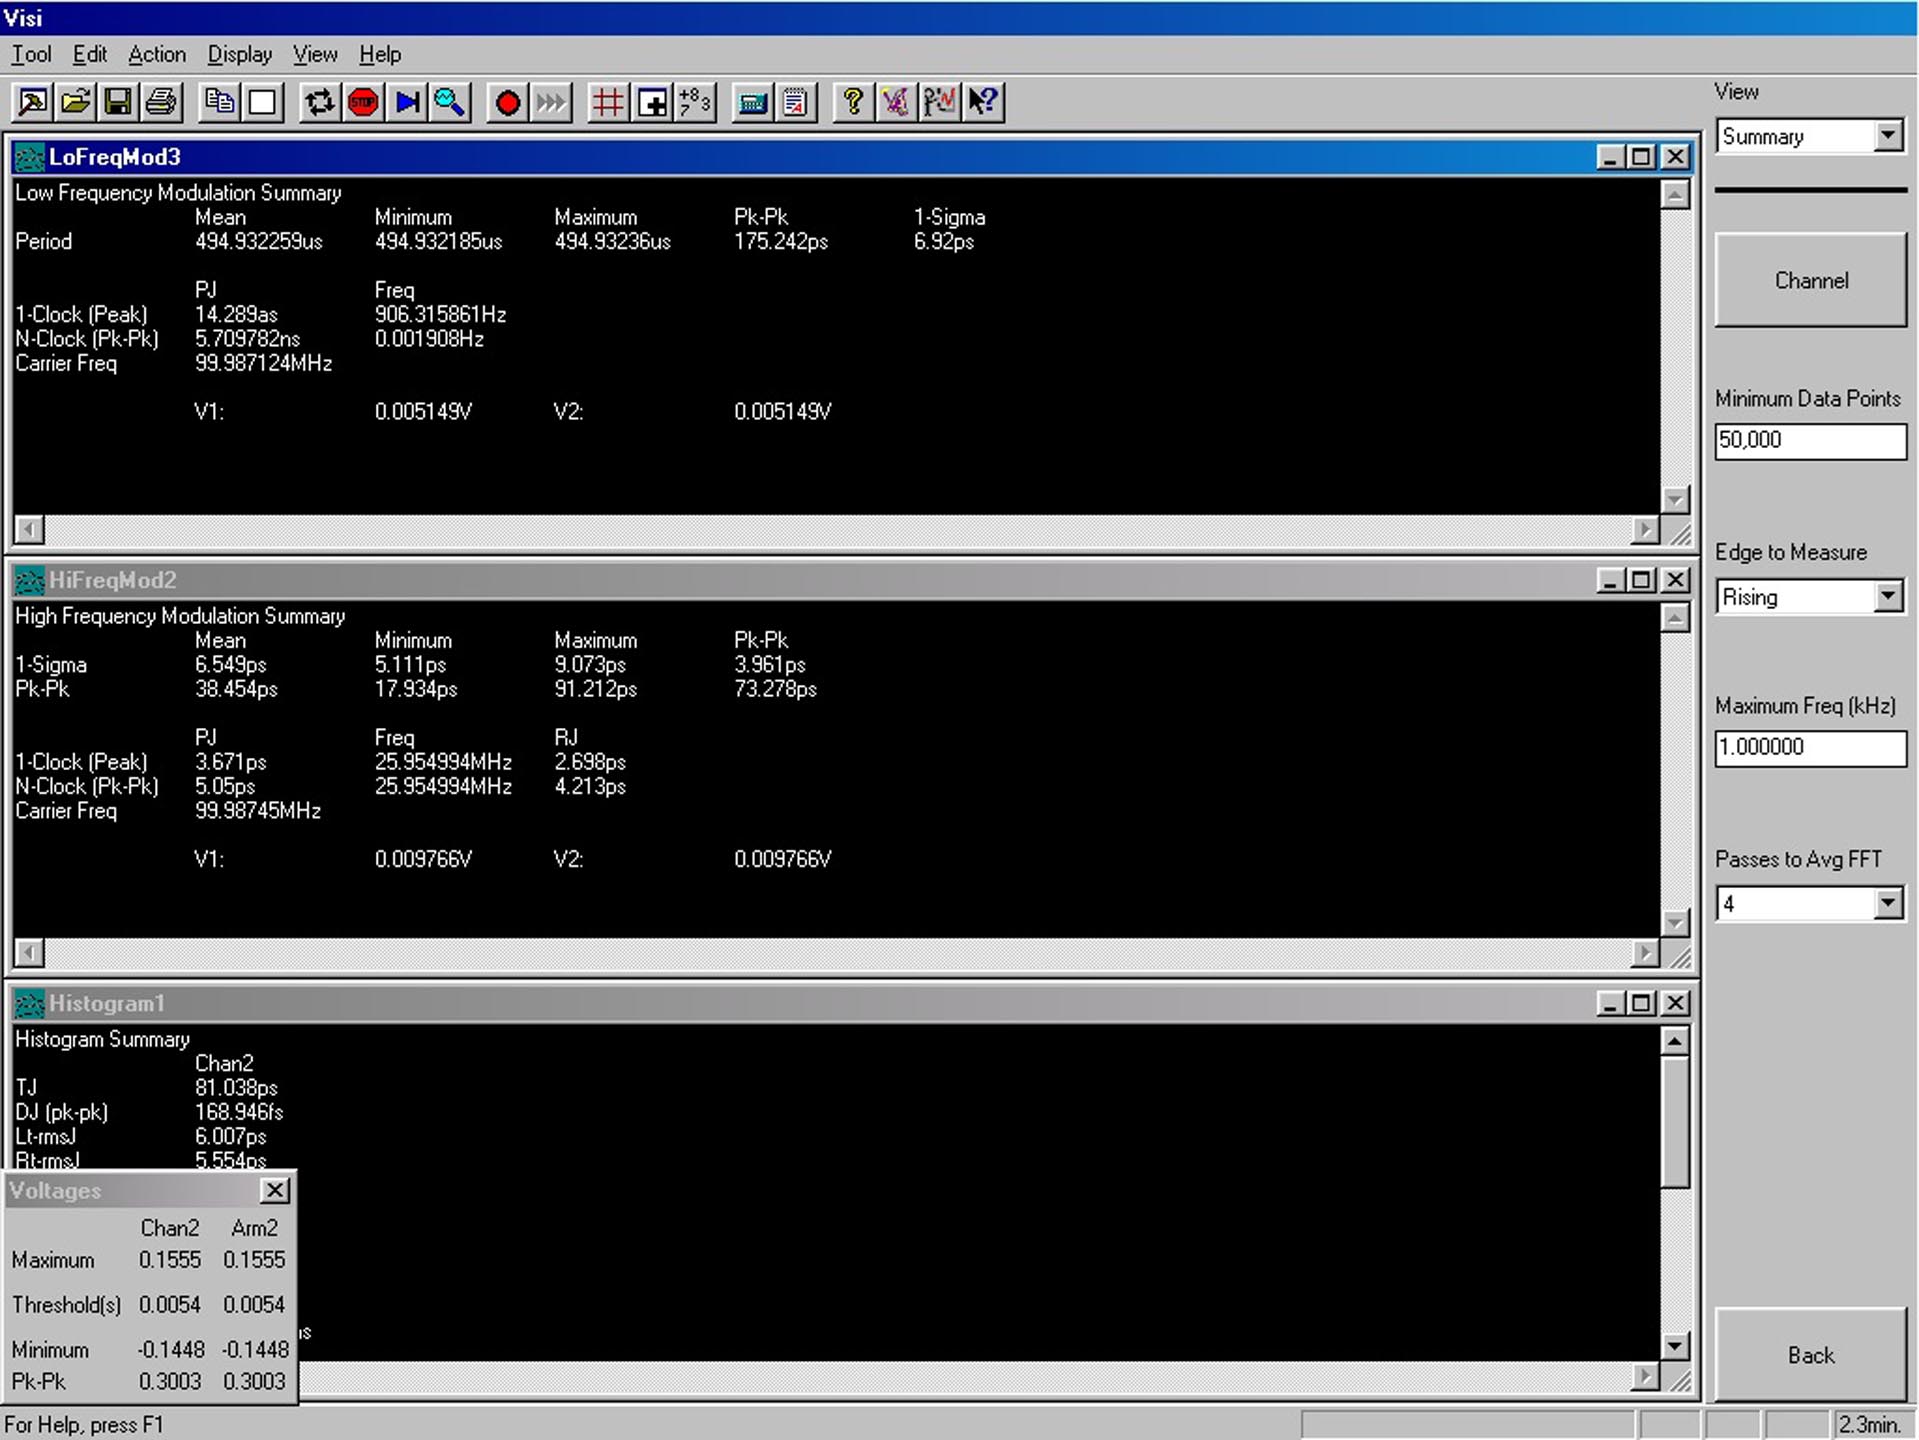Open the View menu
This screenshot has width=1919, height=1440.
click(315, 55)
